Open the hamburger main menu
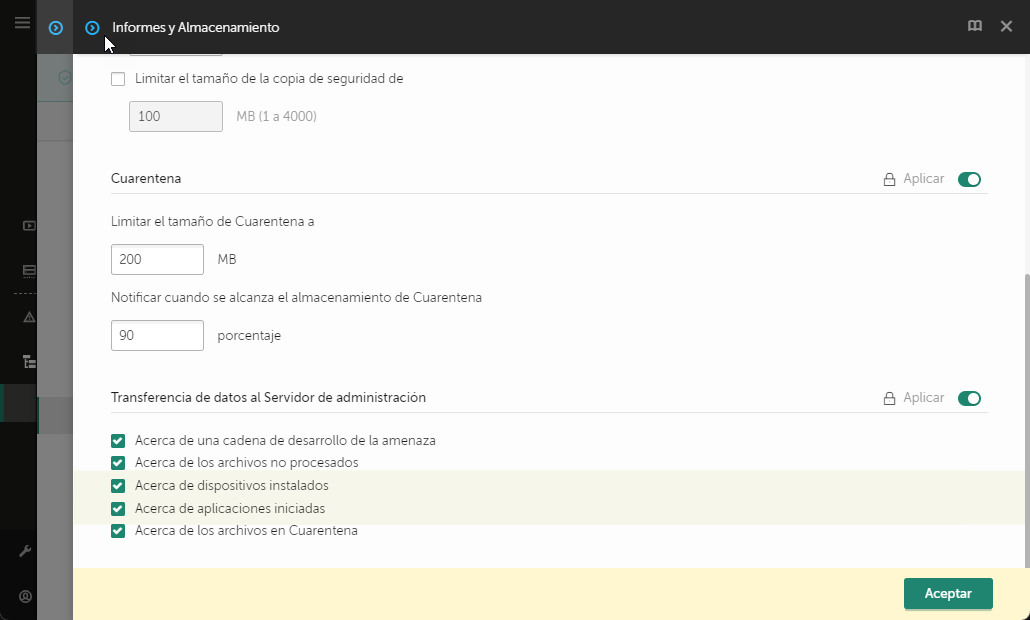Screen dimensions: 1030x620 22,22
